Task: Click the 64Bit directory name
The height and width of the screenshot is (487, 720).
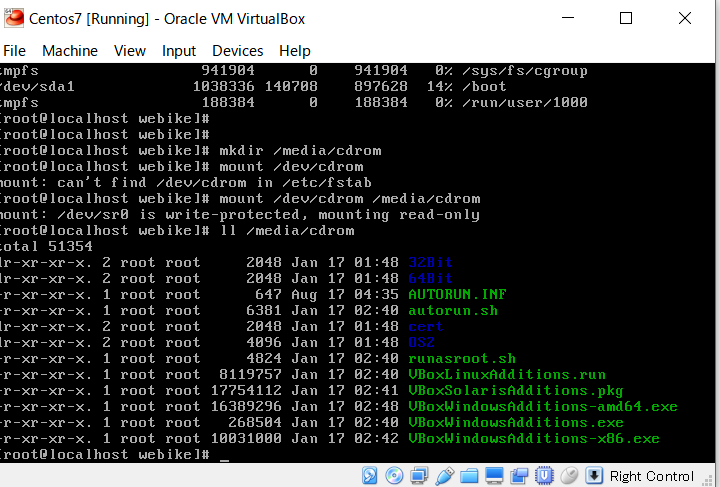Action: [x=430, y=278]
